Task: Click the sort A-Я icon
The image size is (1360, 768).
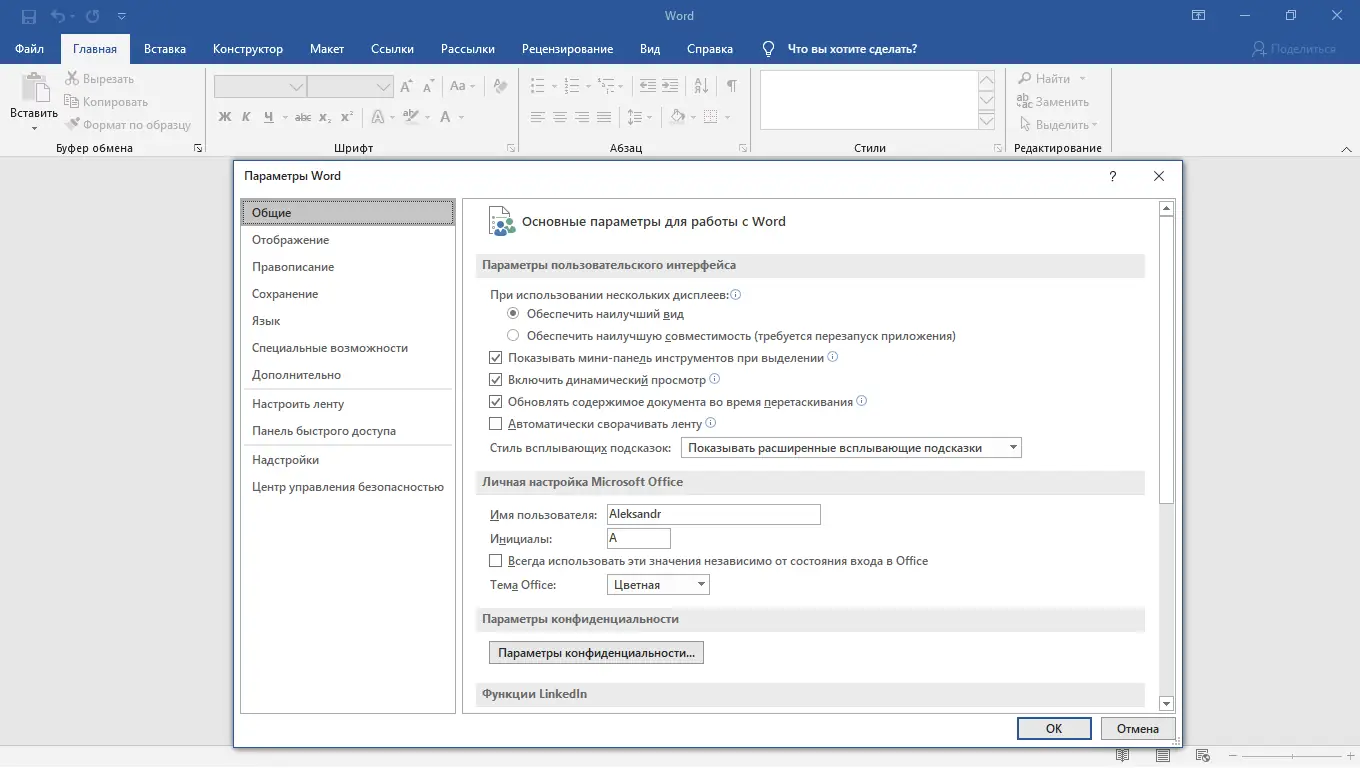Action: 700,86
